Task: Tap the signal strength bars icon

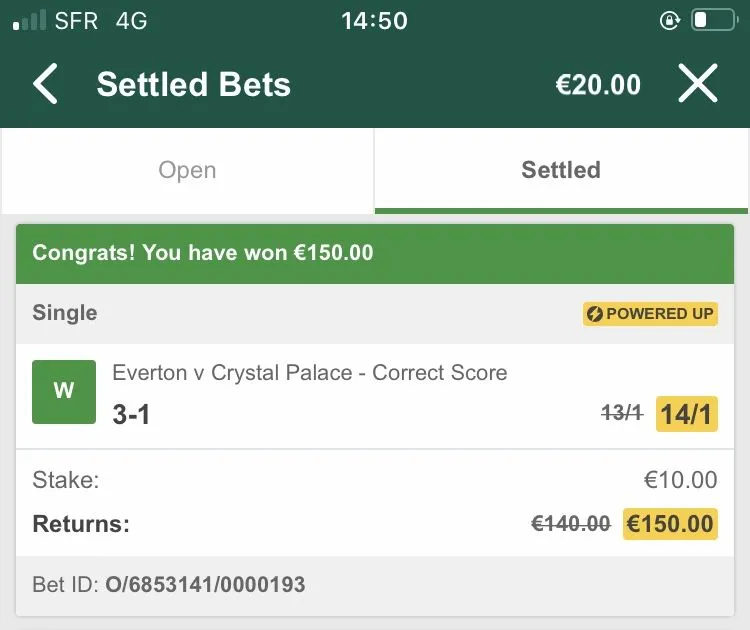Action: pyautogui.click(x=29, y=20)
